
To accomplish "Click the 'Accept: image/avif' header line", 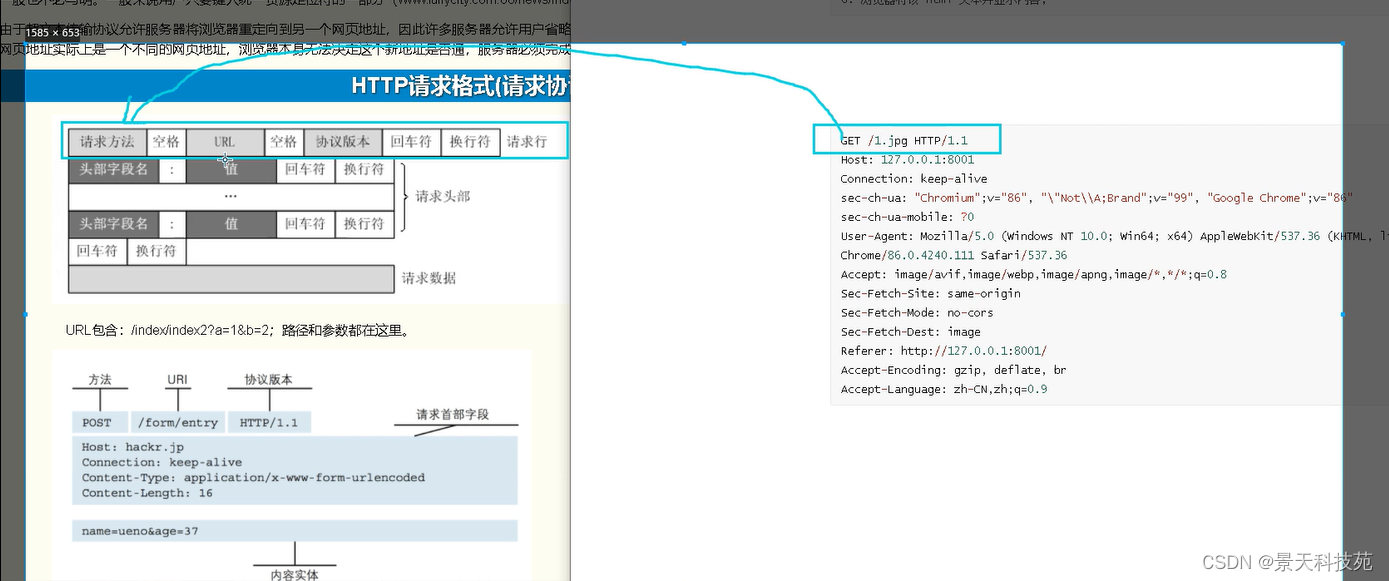I will [x=1033, y=274].
